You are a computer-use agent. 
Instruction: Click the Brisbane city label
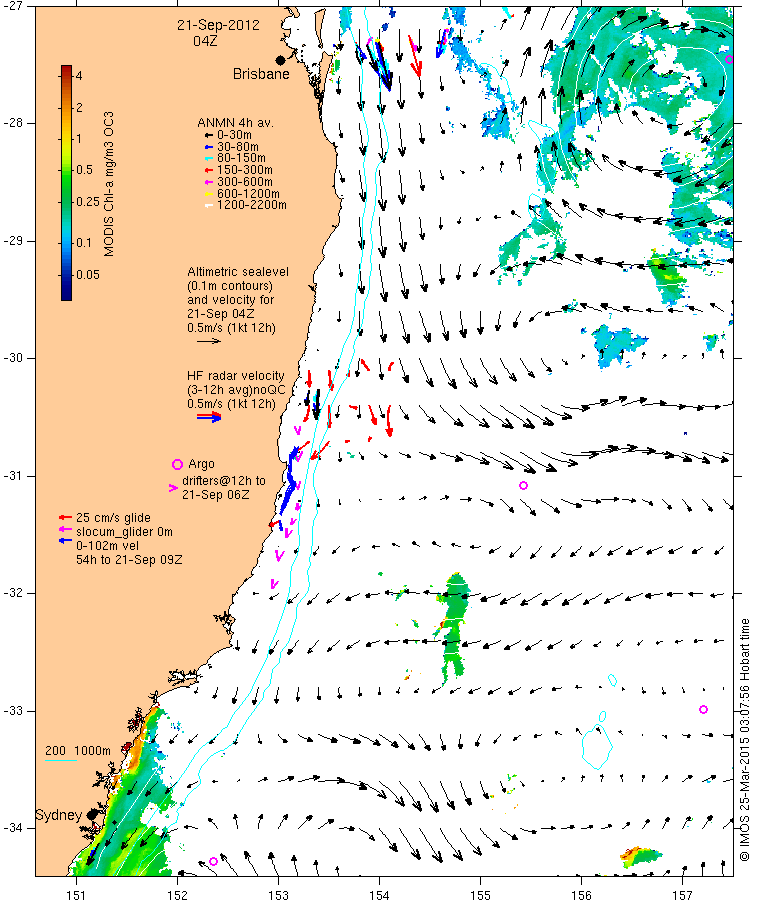261,74
